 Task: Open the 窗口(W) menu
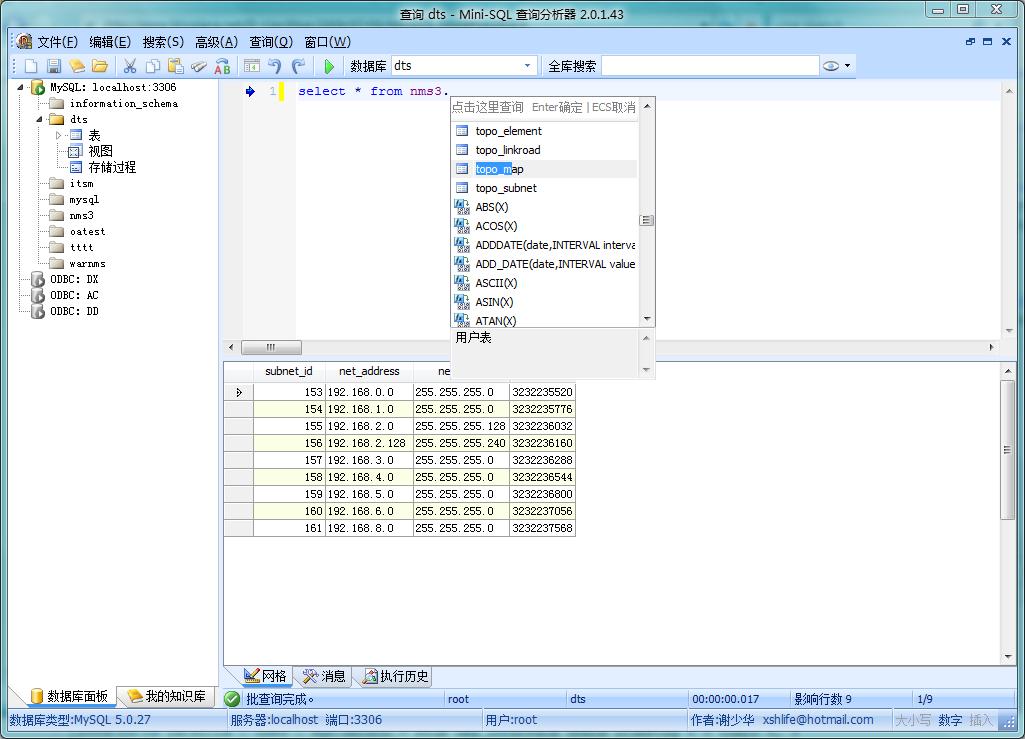pyautogui.click(x=328, y=42)
